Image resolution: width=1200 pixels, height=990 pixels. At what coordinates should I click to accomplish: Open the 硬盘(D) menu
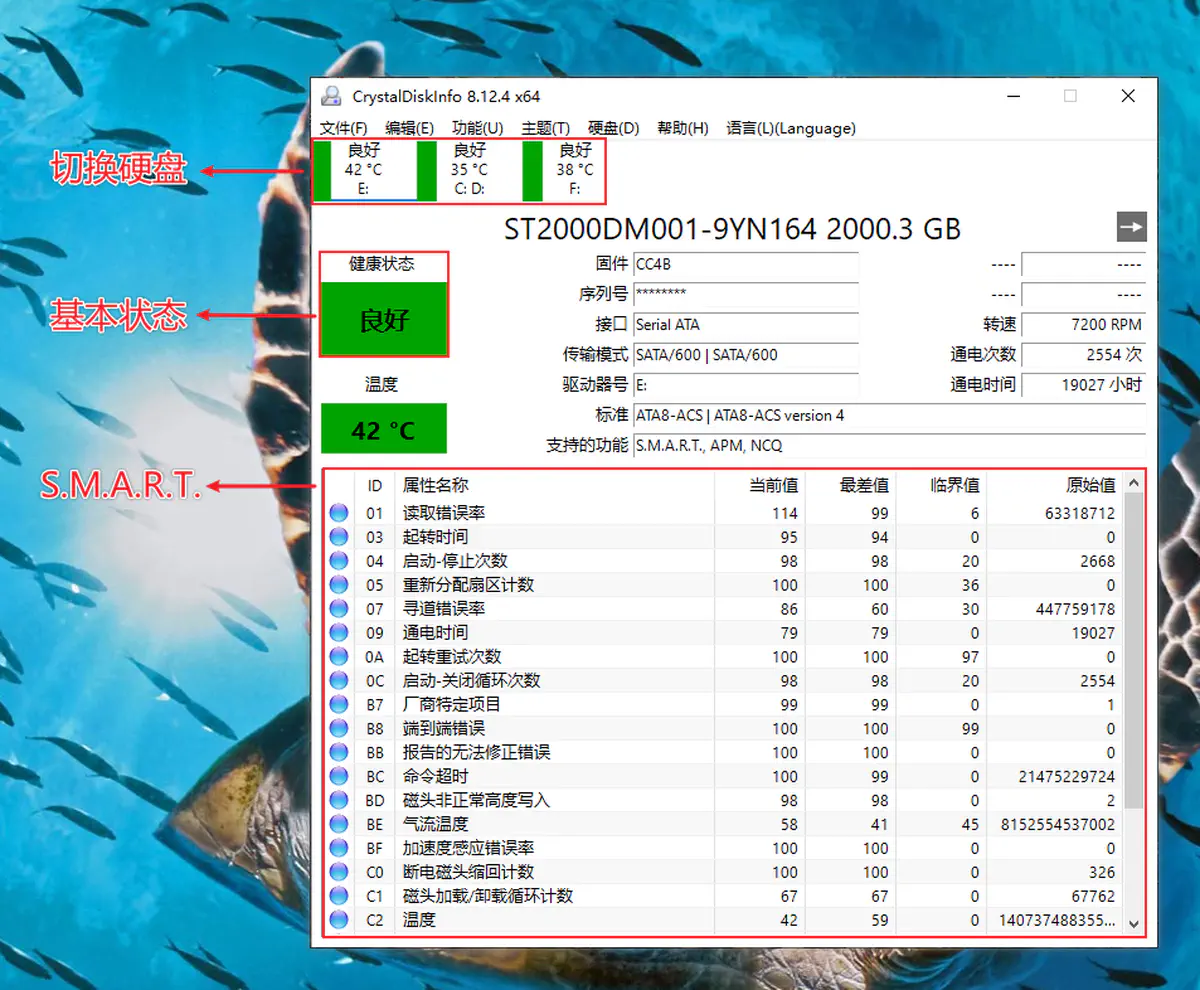point(613,128)
